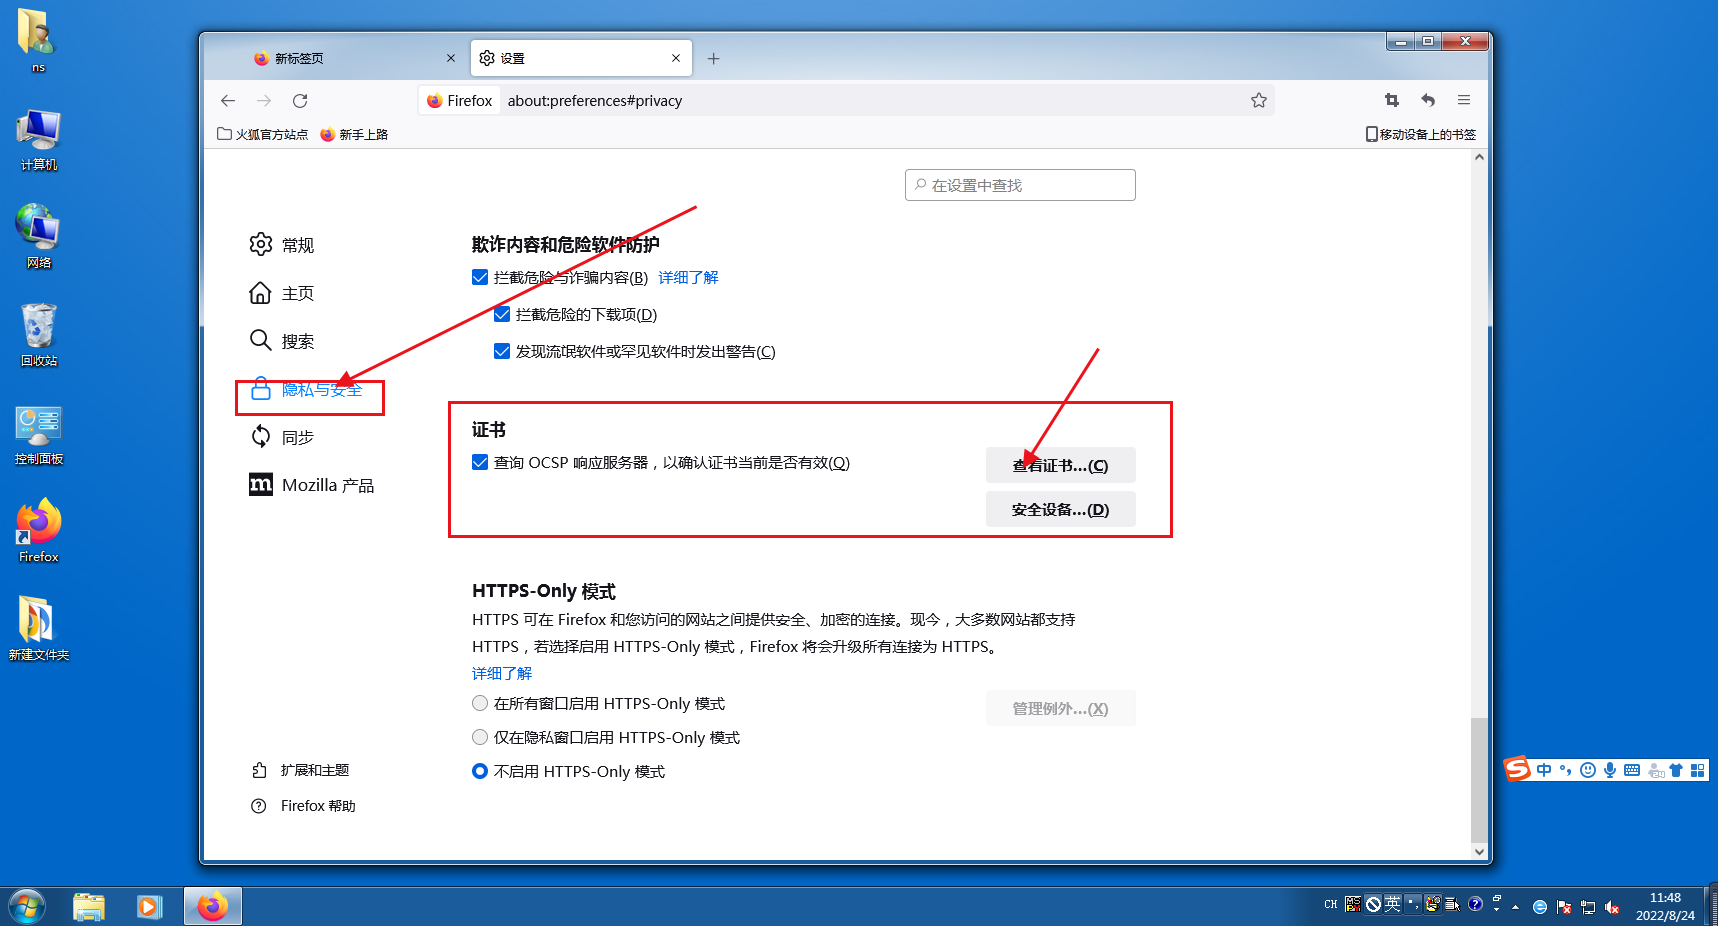Open the Sogou soft keyboard icon

1632,770
